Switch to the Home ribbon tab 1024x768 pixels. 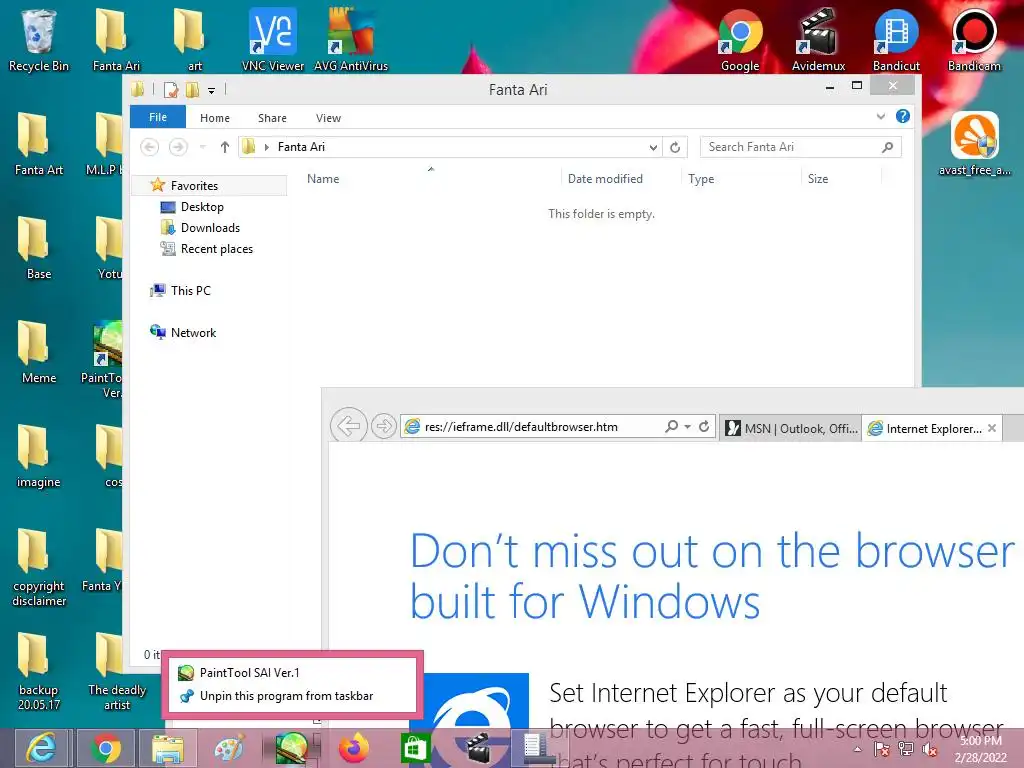215,118
